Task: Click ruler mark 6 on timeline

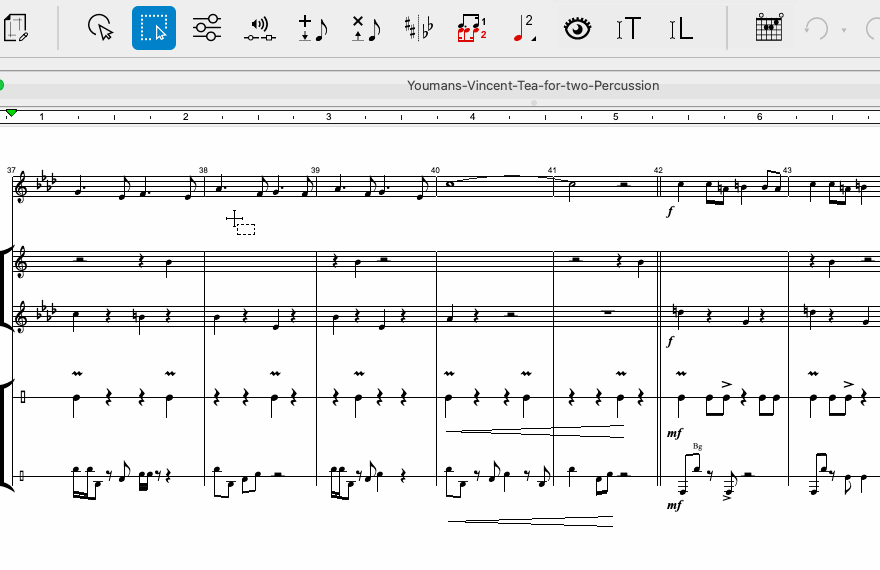Action: 759,117
